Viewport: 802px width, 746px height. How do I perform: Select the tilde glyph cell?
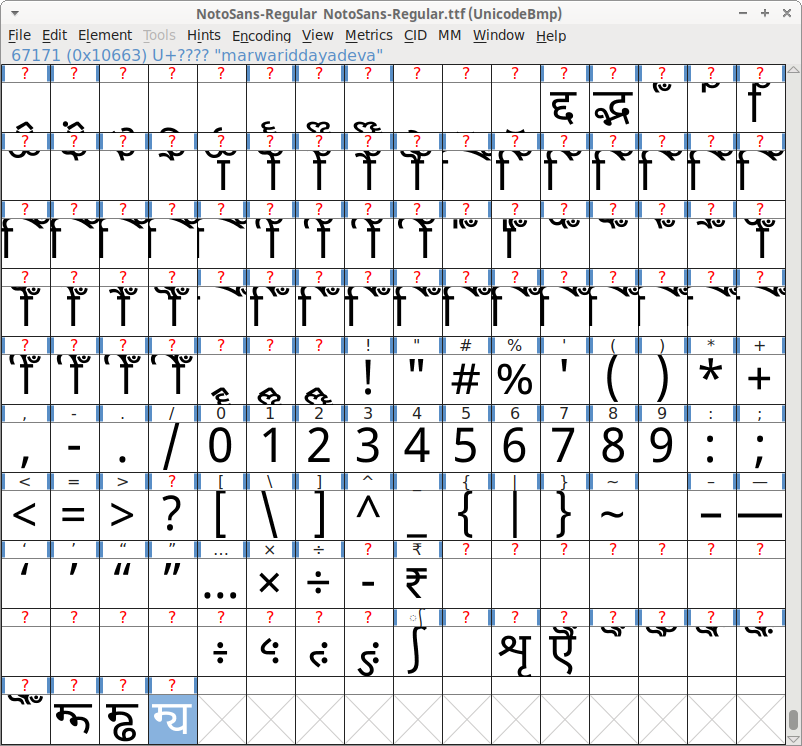point(613,514)
